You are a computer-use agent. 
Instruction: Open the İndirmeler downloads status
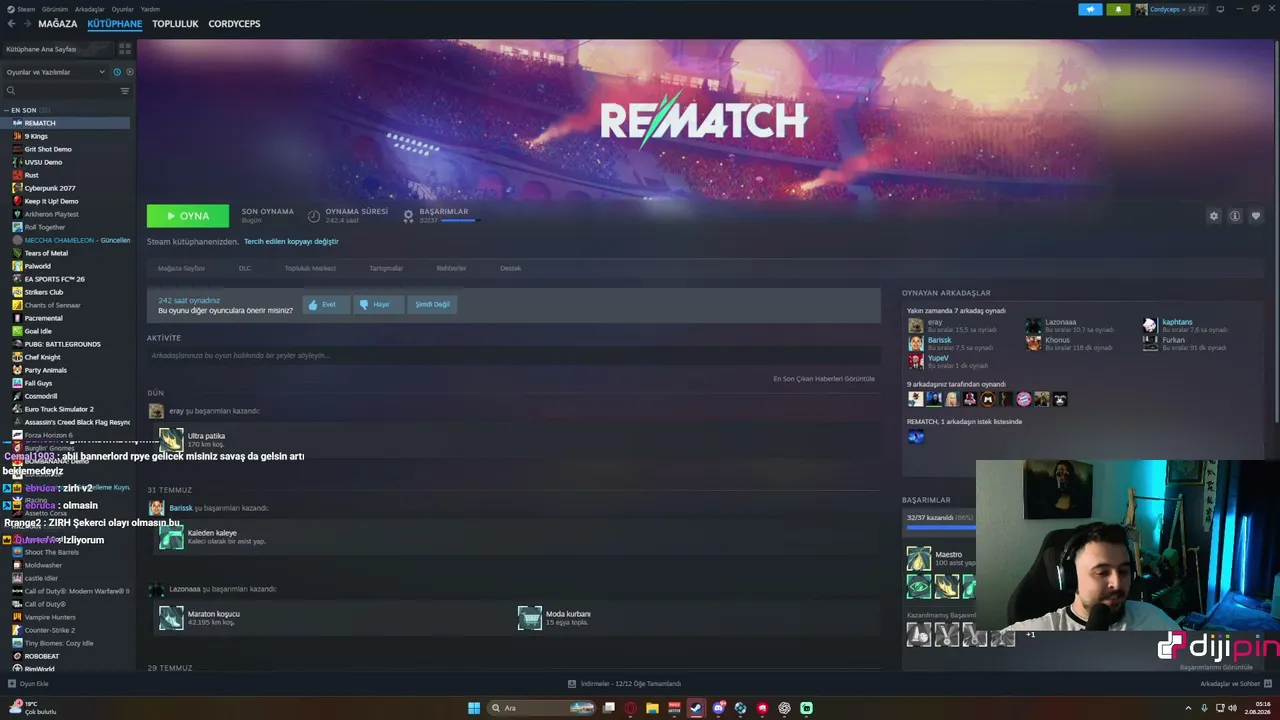pyautogui.click(x=624, y=684)
